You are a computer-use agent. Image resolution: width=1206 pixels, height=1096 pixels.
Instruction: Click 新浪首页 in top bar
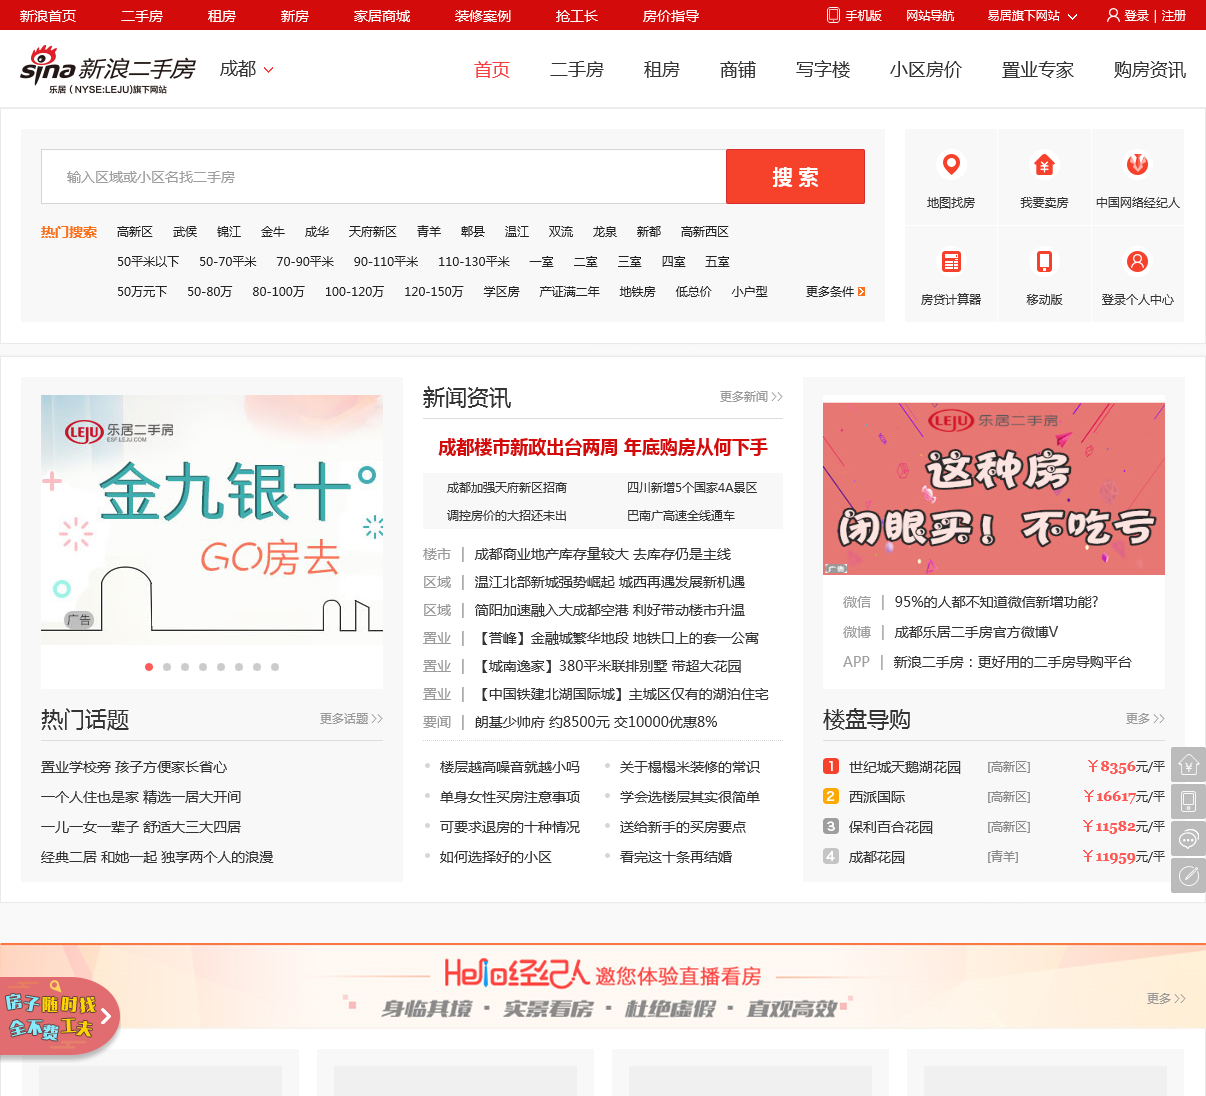coord(48,15)
